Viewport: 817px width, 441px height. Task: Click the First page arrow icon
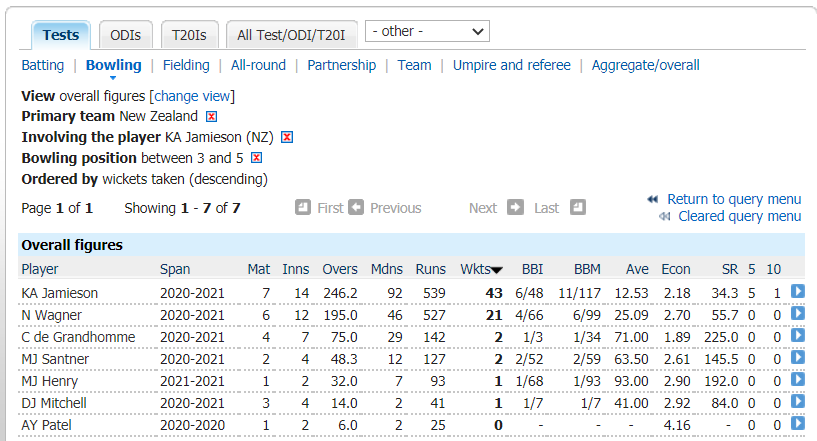[303, 208]
